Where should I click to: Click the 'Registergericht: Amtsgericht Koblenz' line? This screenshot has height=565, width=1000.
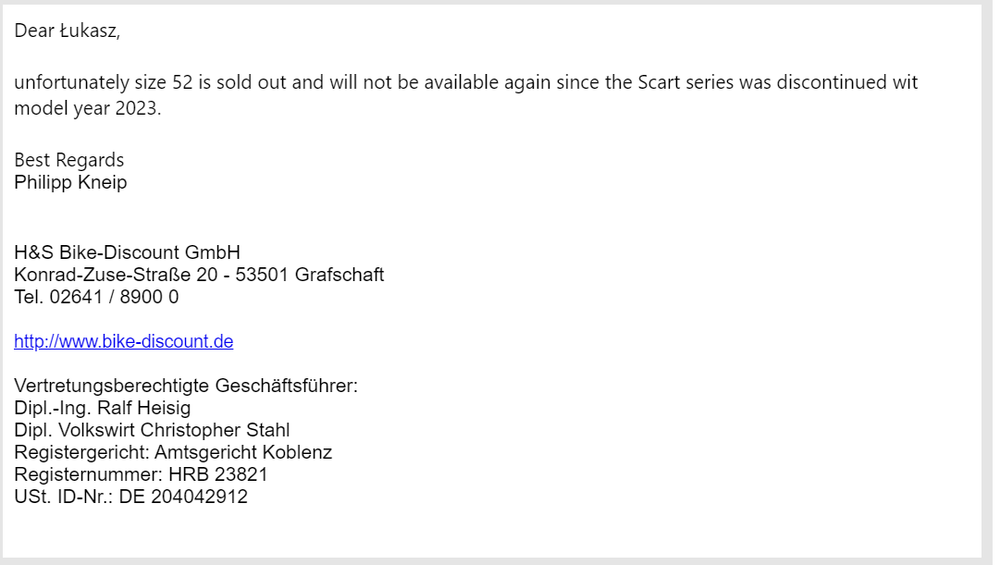pyautogui.click(x=173, y=452)
